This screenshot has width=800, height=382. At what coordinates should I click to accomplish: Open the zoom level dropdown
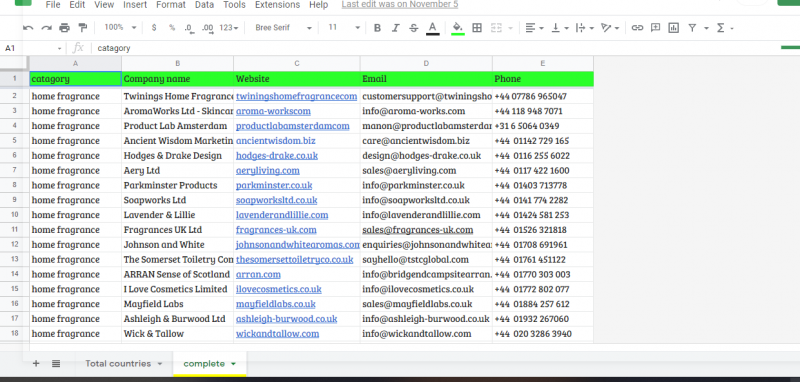point(120,28)
